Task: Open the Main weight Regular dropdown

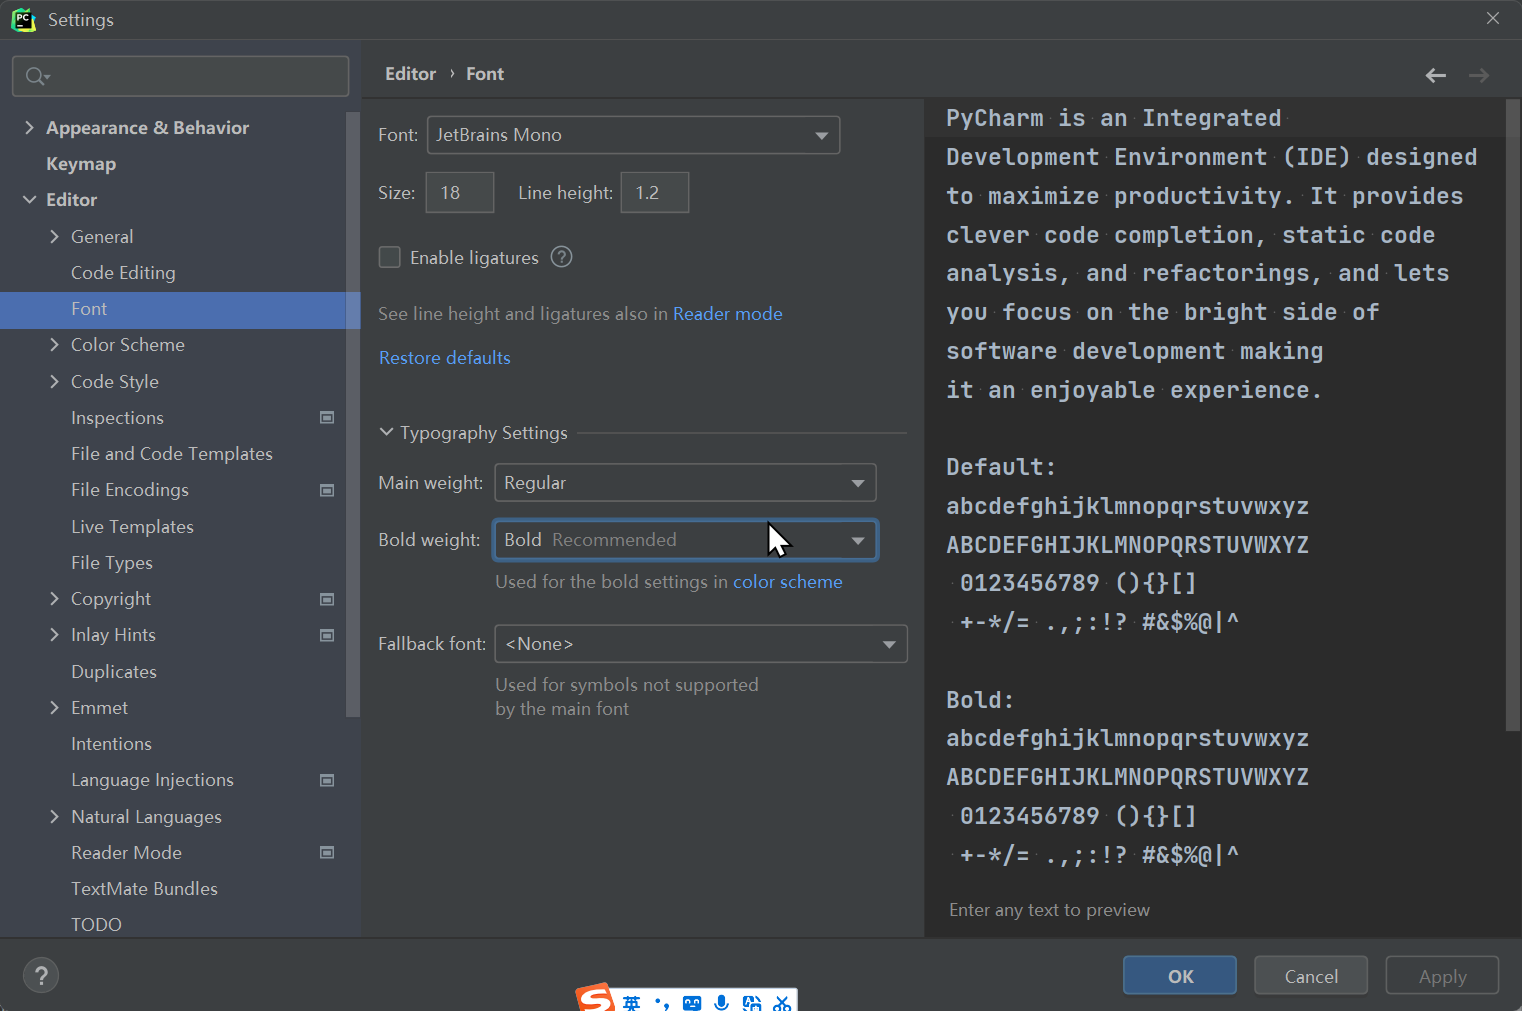Action: (685, 482)
